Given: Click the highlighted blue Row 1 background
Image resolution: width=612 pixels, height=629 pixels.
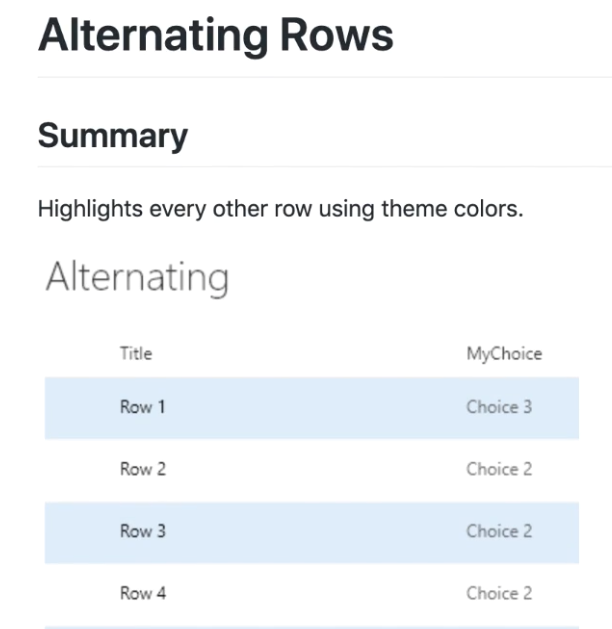Looking at the screenshot, I should pyautogui.click(x=312, y=408).
